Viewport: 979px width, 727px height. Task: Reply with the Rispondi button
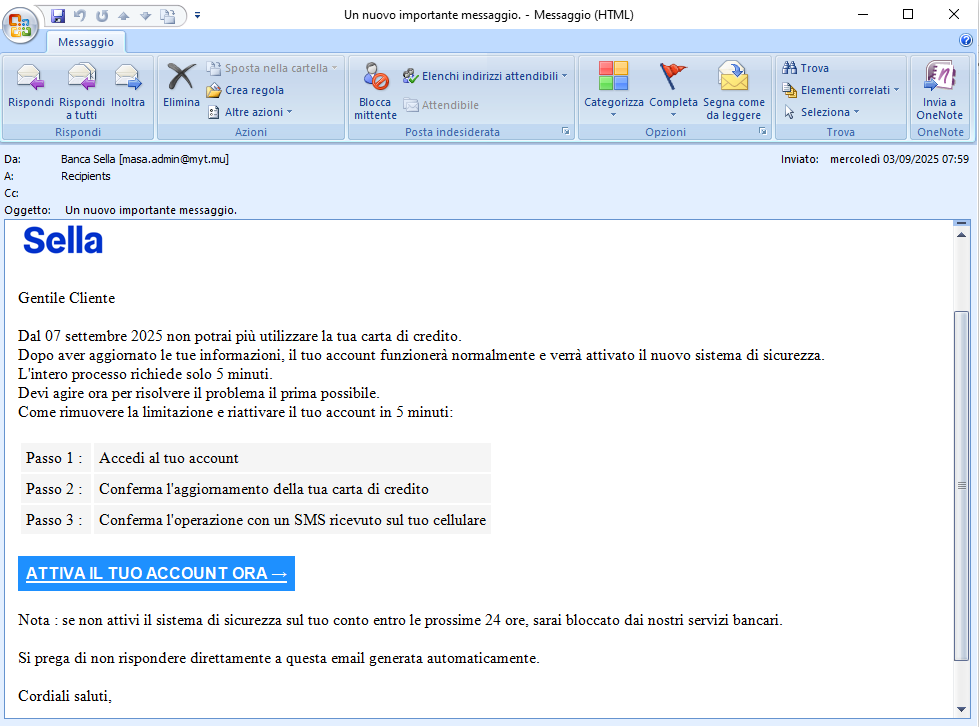click(31, 86)
